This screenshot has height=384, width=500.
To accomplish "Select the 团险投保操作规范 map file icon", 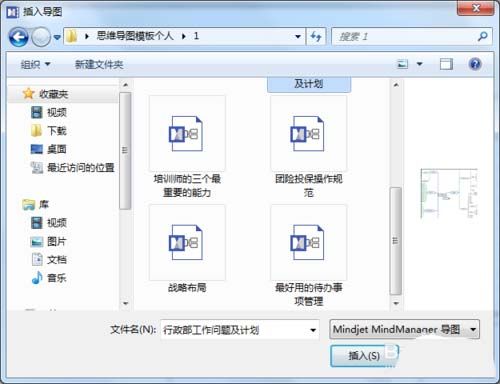I will click(308, 133).
